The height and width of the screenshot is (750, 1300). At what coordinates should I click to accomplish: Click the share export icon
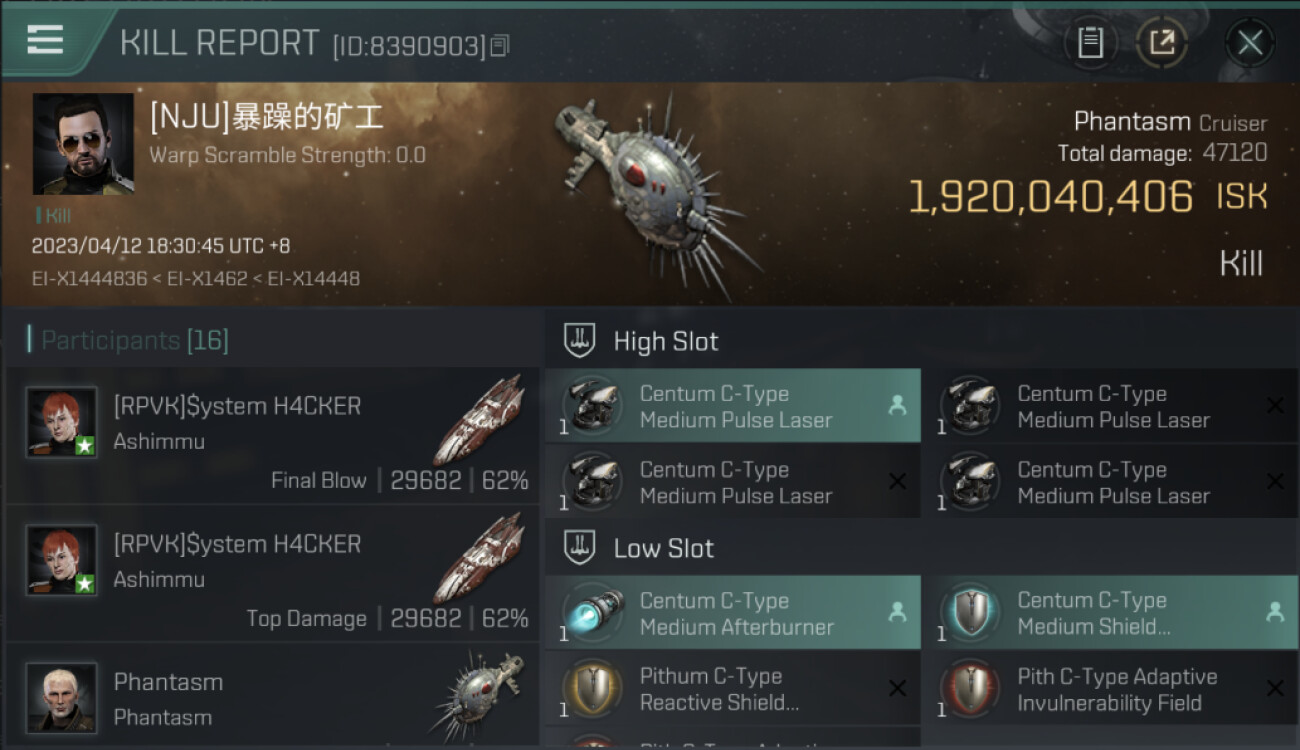[x=1162, y=42]
